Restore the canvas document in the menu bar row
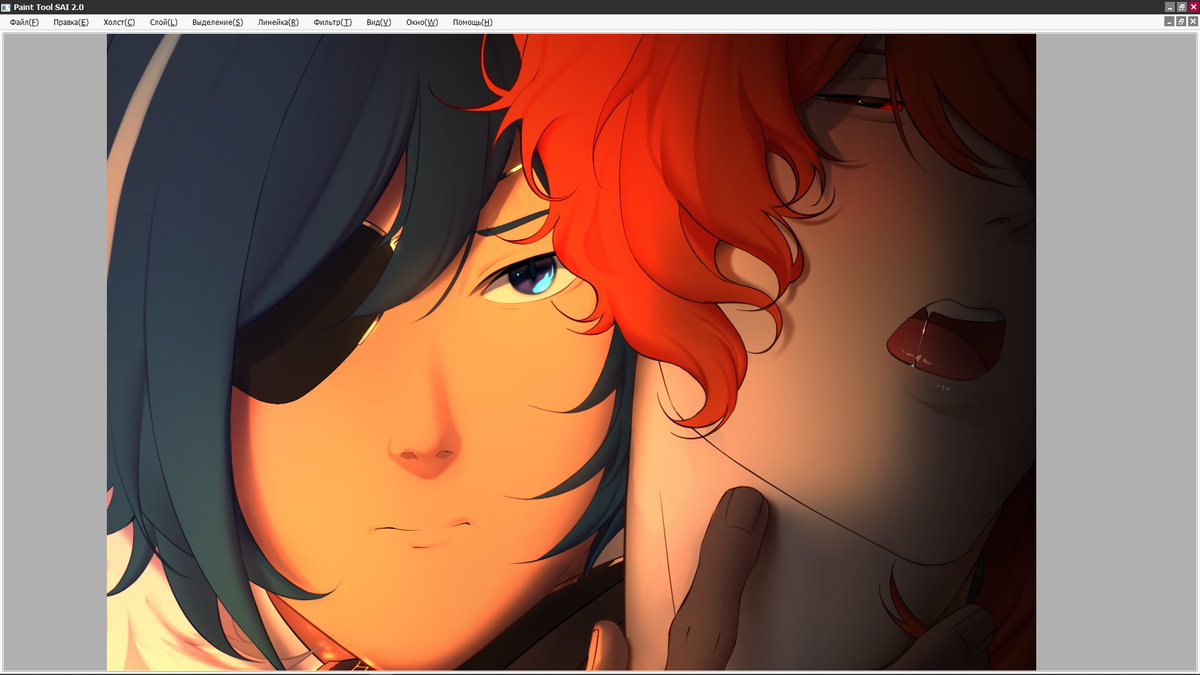1200x675 pixels. coord(1182,21)
